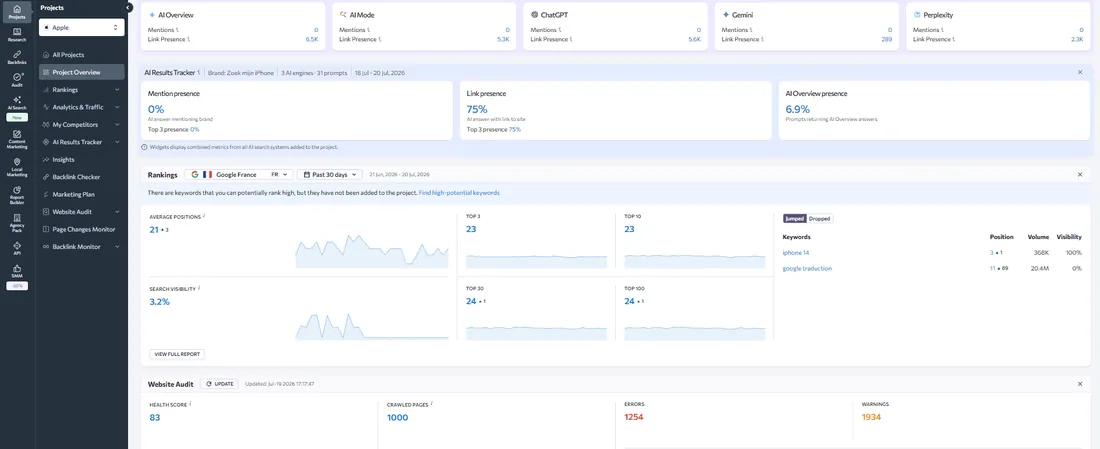The image size is (1100, 449).
Task: Open the iphone 14 keyword link
Action: pyautogui.click(x=796, y=253)
